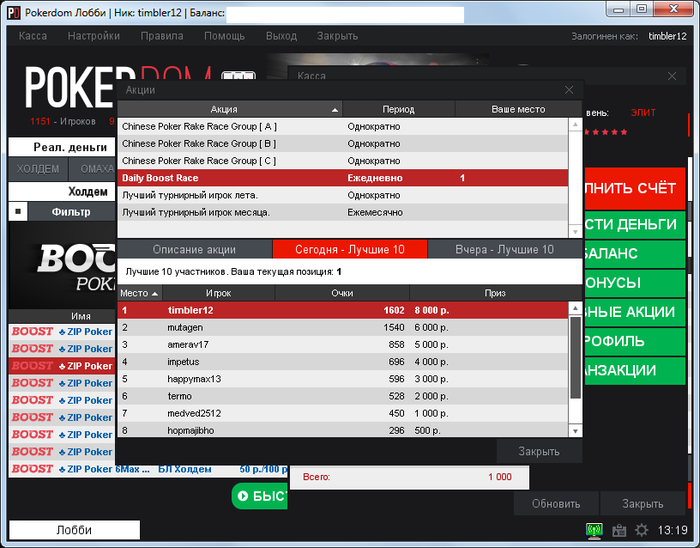Image resolution: width=700 pixels, height=548 pixels.
Task: Switch to the Описание акции tab
Action: point(194,249)
